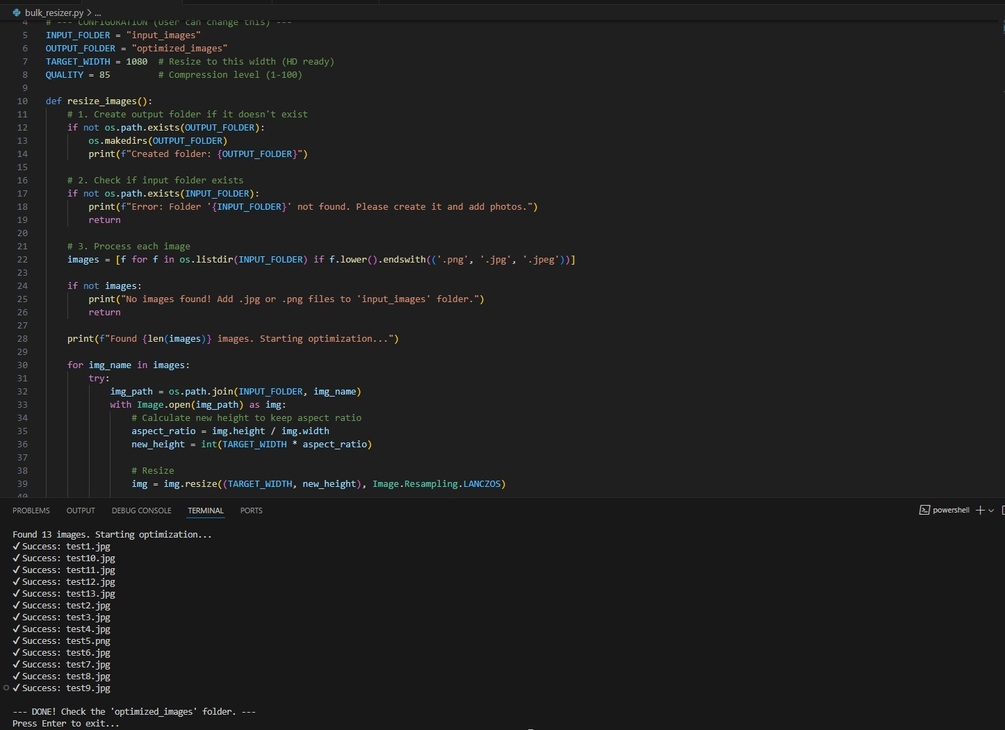Click the split terminal icon at panel edge
This screenshot has height=730, width=1005.
[1002, 511]
